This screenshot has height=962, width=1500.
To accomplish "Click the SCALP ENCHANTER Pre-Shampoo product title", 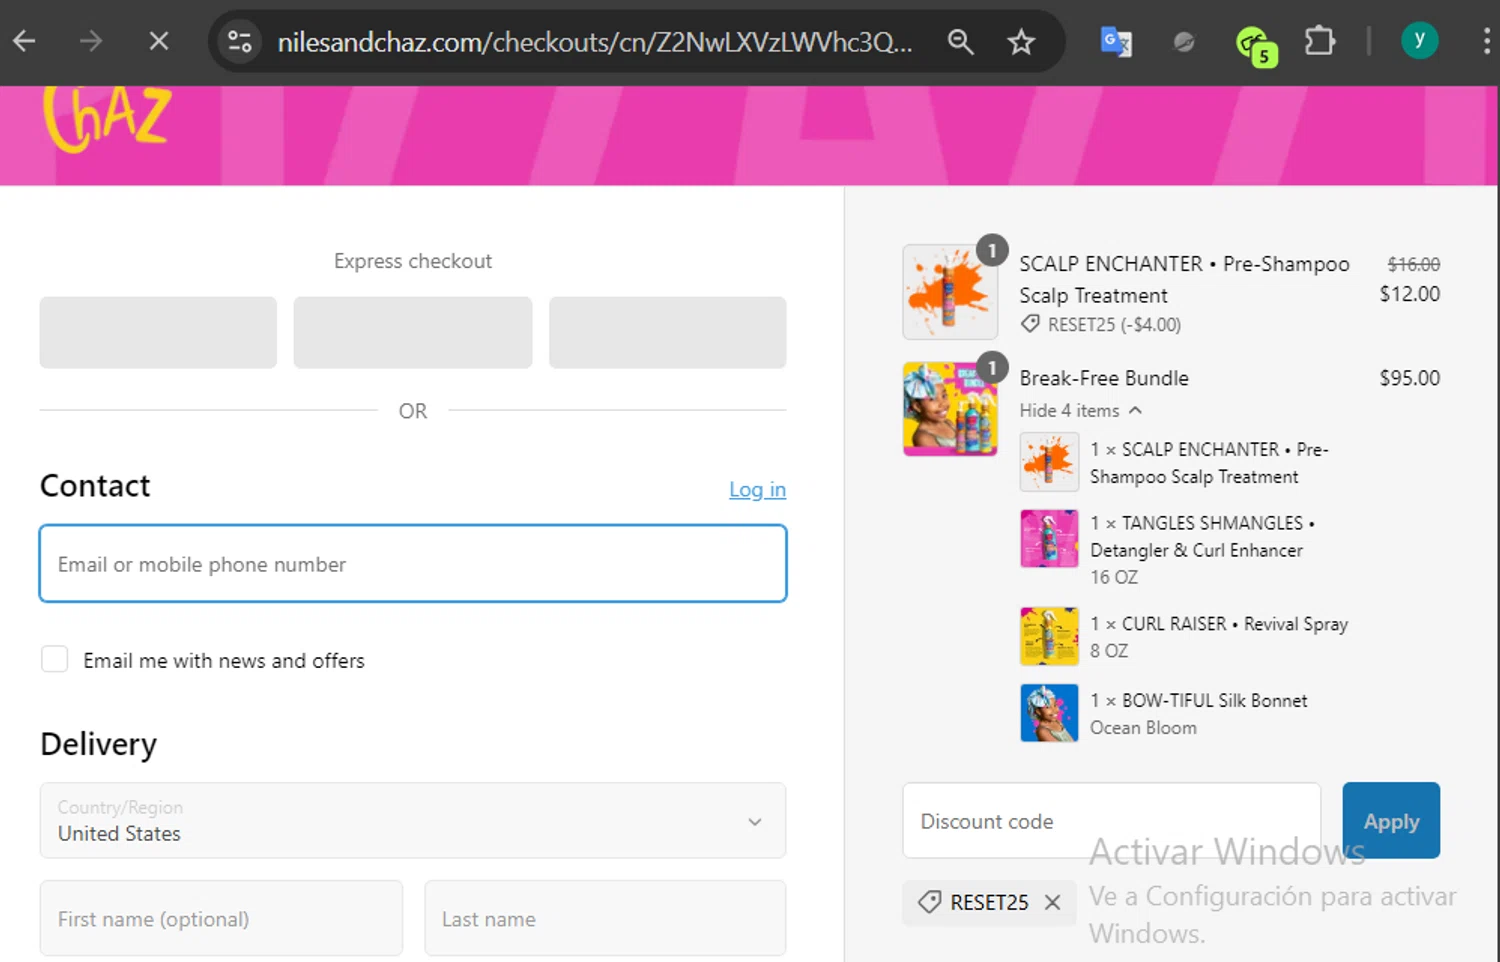I will coord(1184,279).
